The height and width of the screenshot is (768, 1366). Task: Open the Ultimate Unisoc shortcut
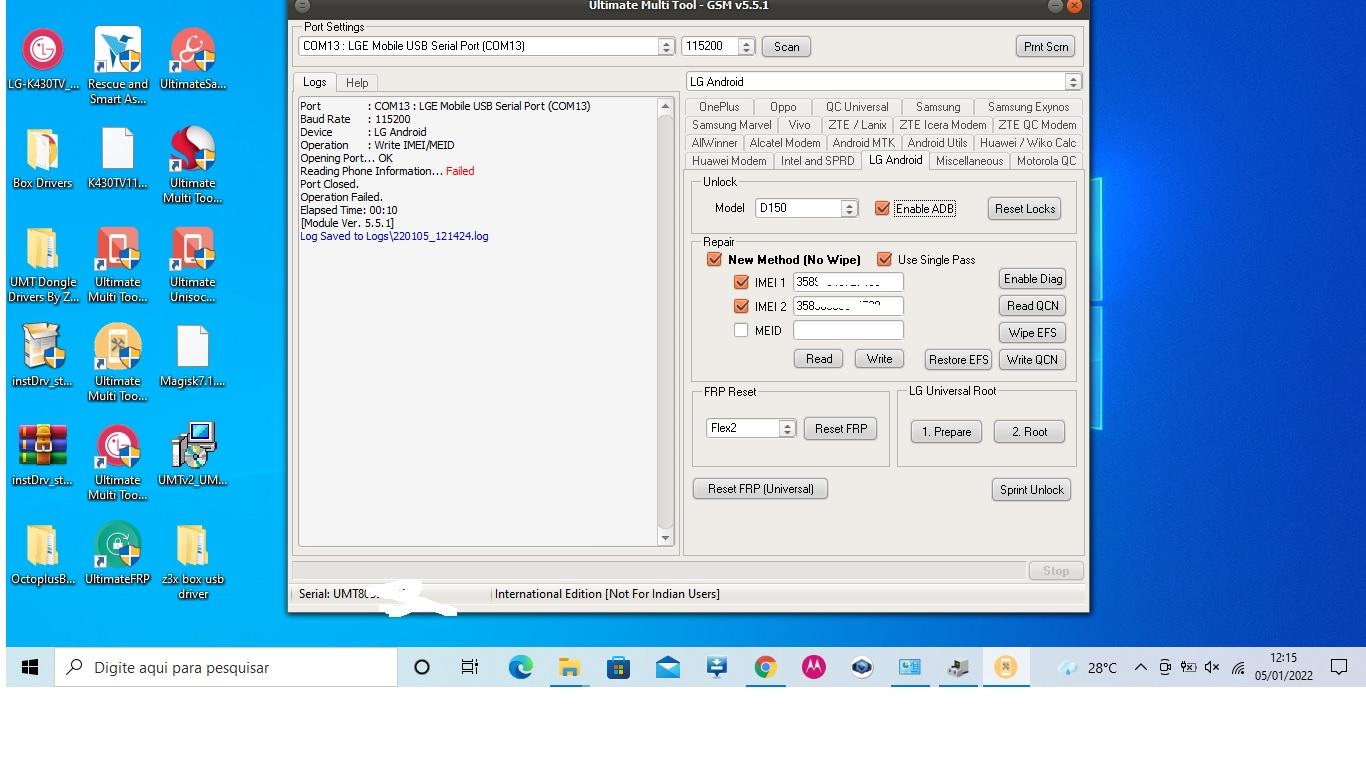tap(193, 264)
